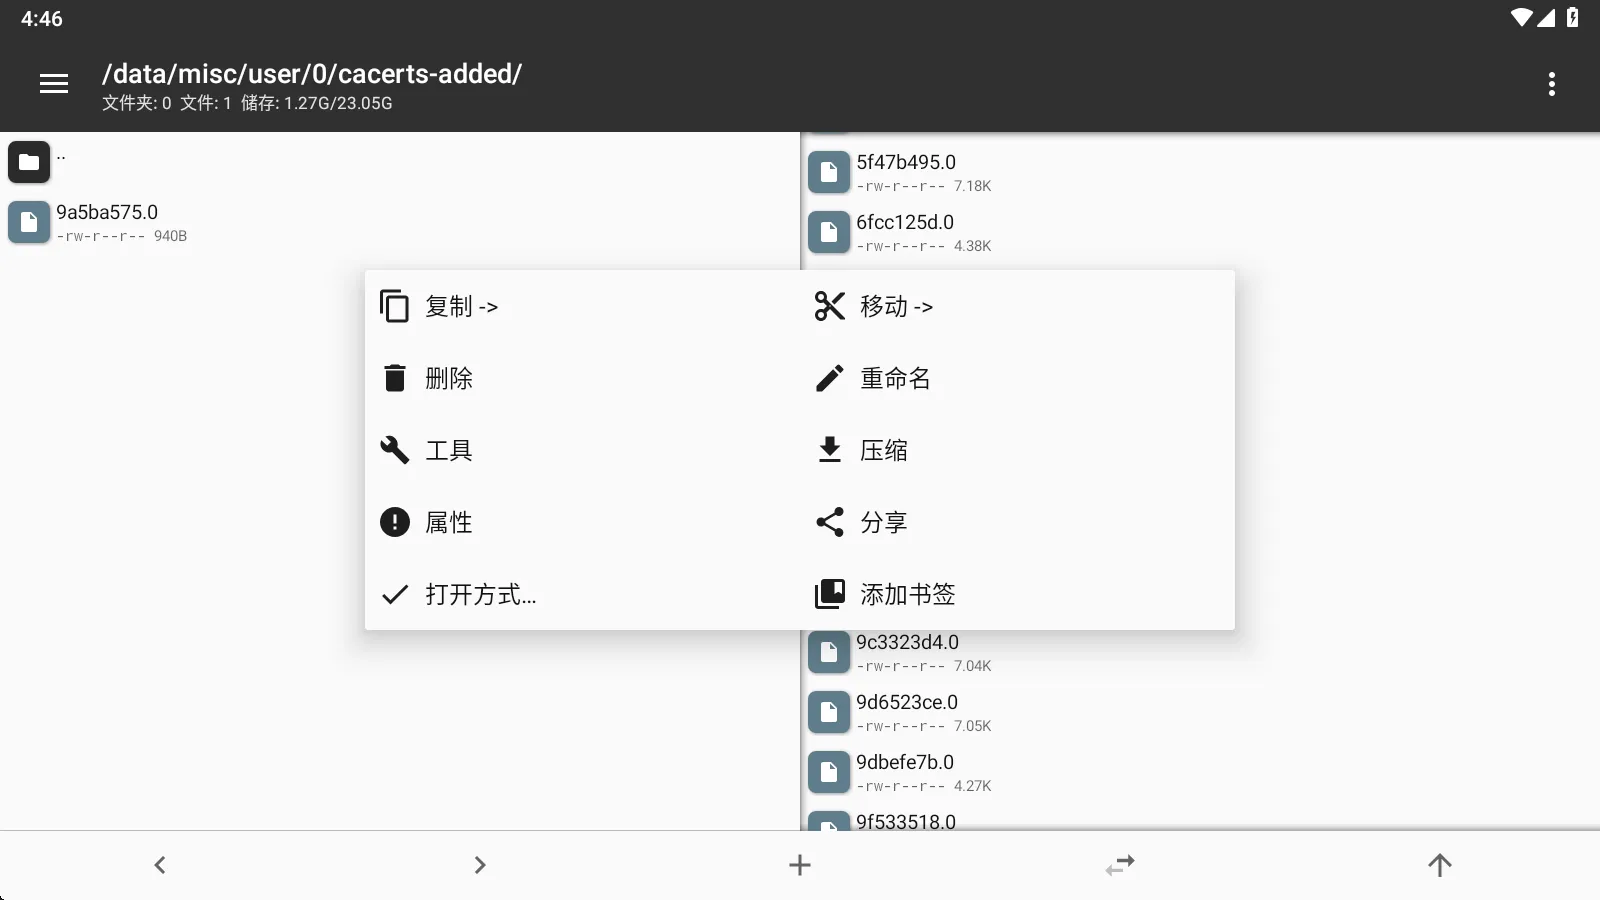Tap the share (分享) icon
The width and height of the screenshot is (1600, 900).
click(x=830, y=522)
